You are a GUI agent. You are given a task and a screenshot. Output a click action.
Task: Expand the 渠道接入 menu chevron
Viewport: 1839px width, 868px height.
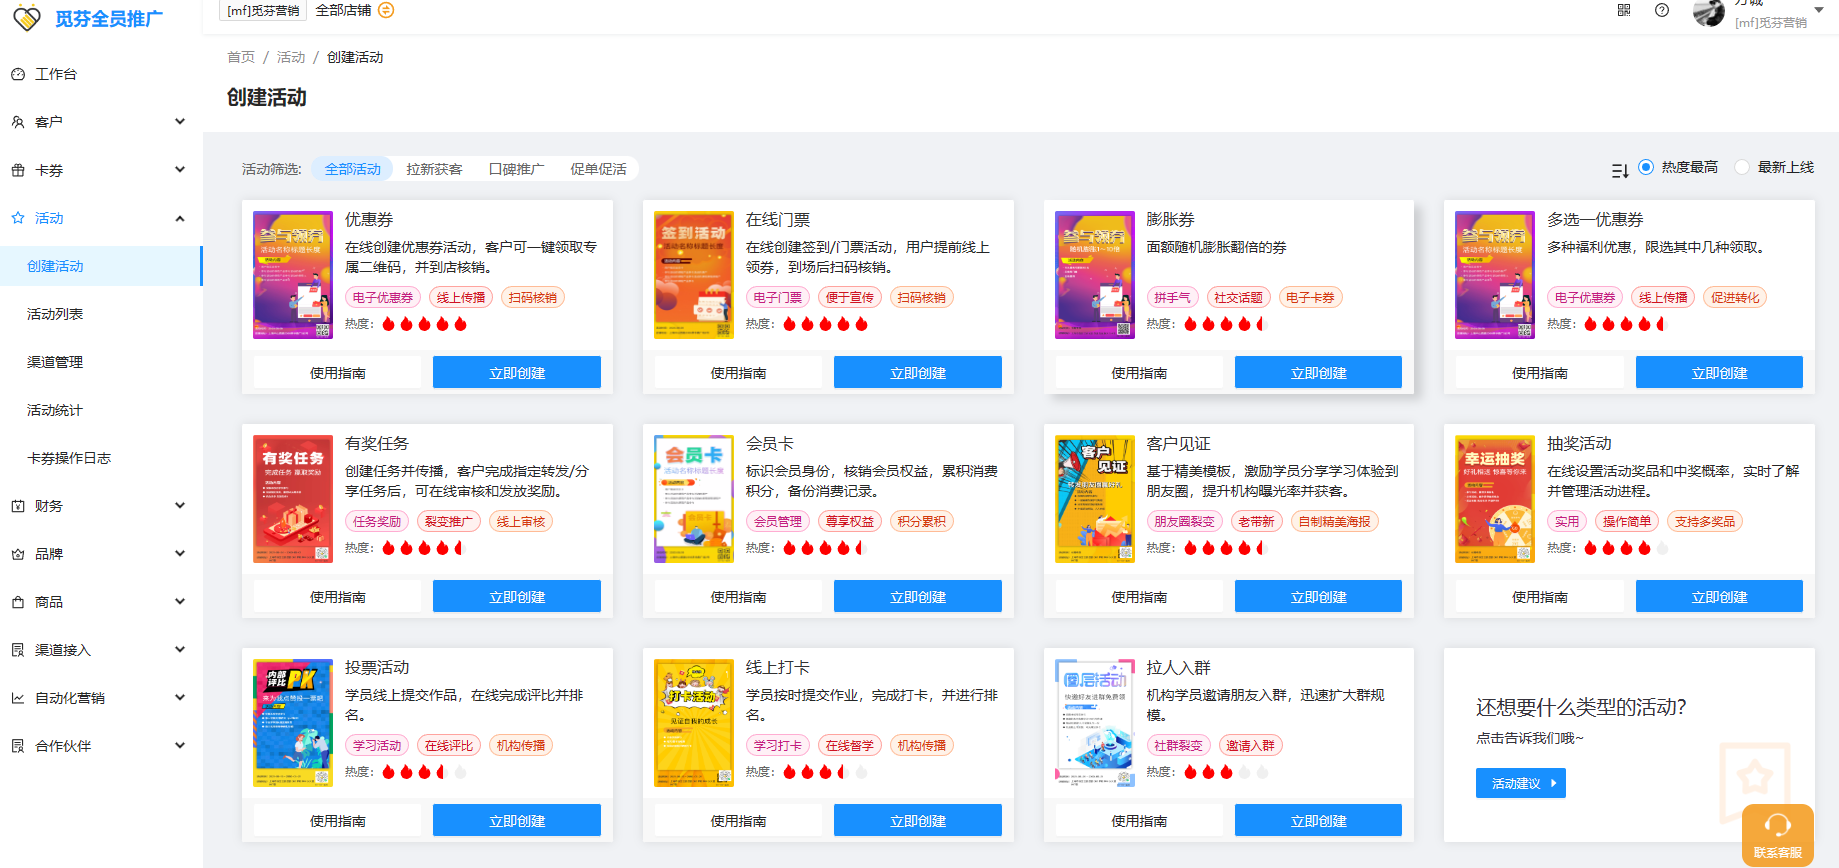180,650
